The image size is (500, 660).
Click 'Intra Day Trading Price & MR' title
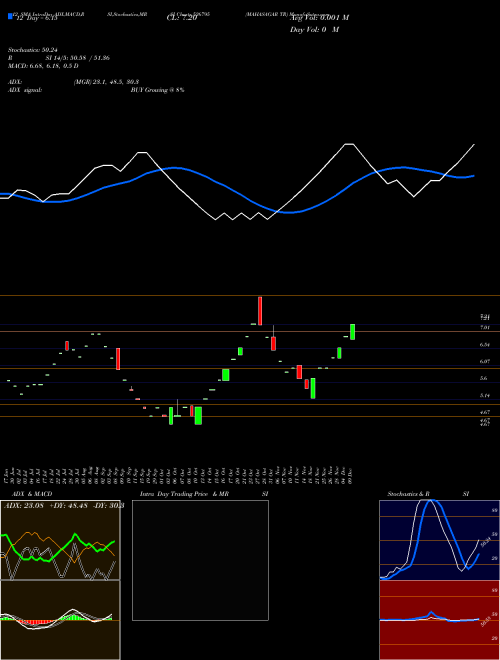coord(184,494)
